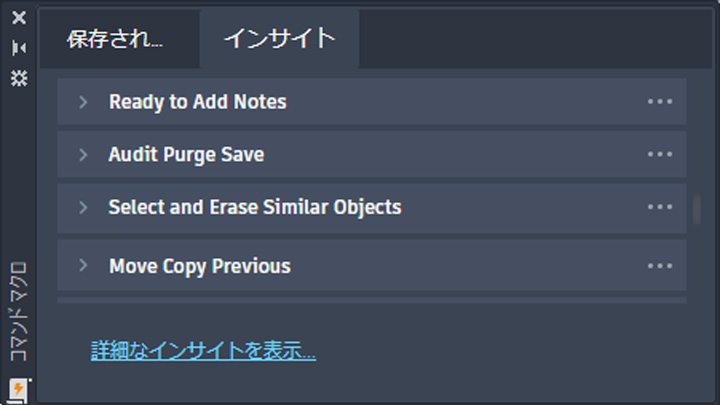Close the コマンドマクロ palette
Screen dimensions: 720x405
(x=19, y=17)
